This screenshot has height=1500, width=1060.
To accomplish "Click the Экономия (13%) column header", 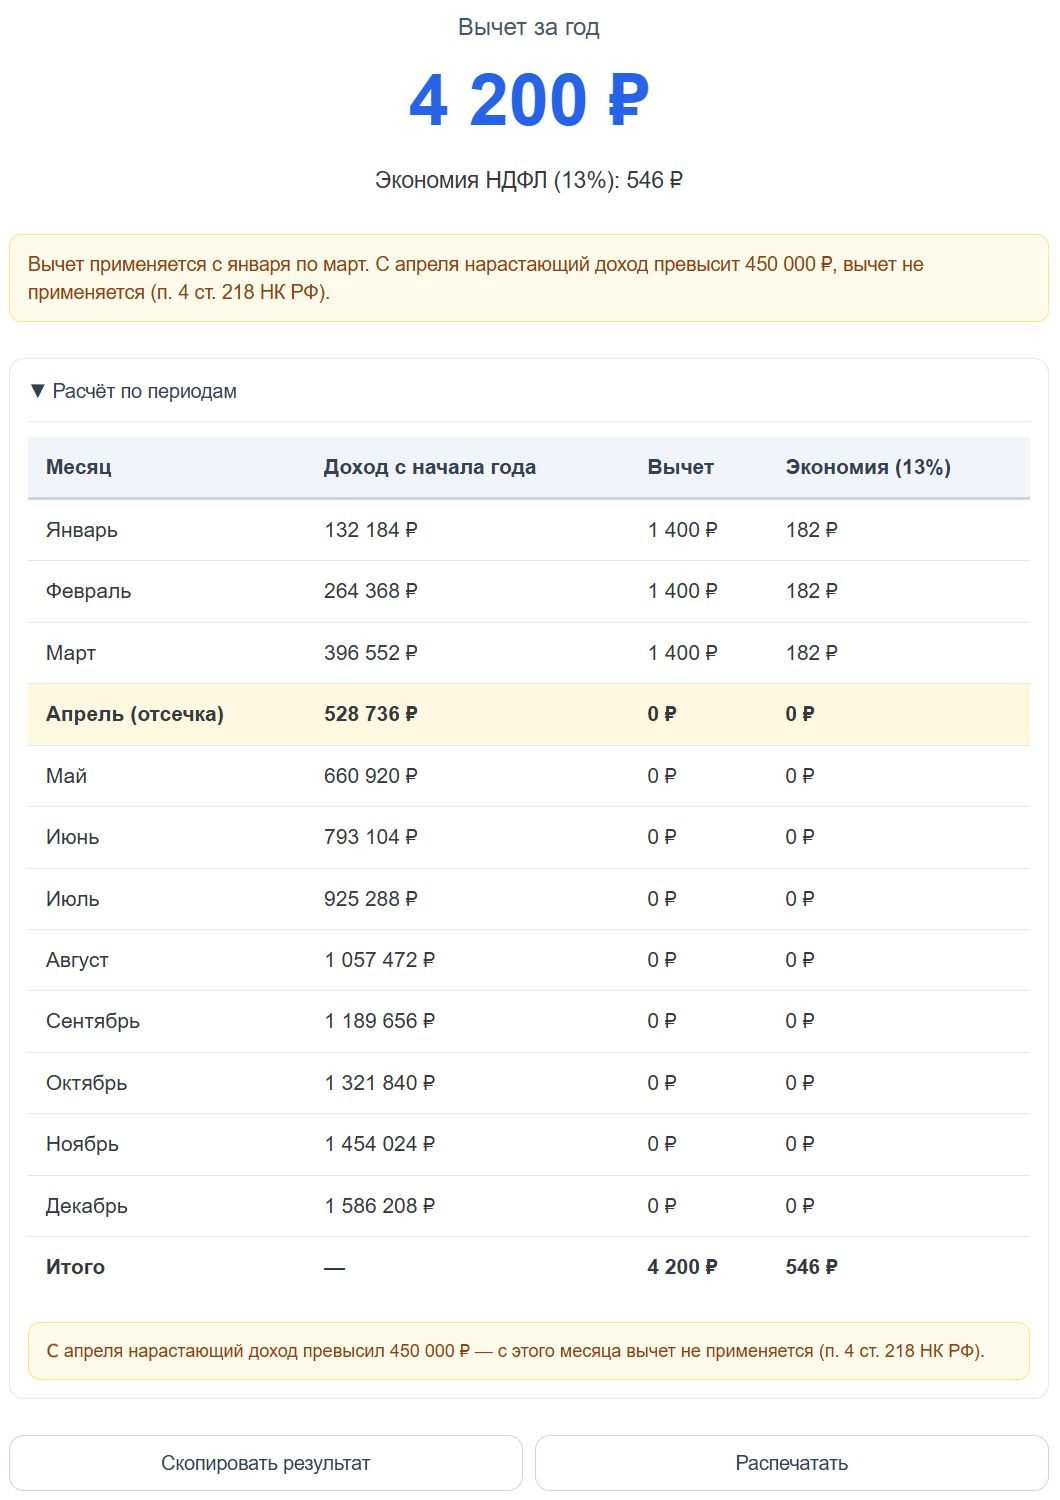I will click(x=868, y=467).
